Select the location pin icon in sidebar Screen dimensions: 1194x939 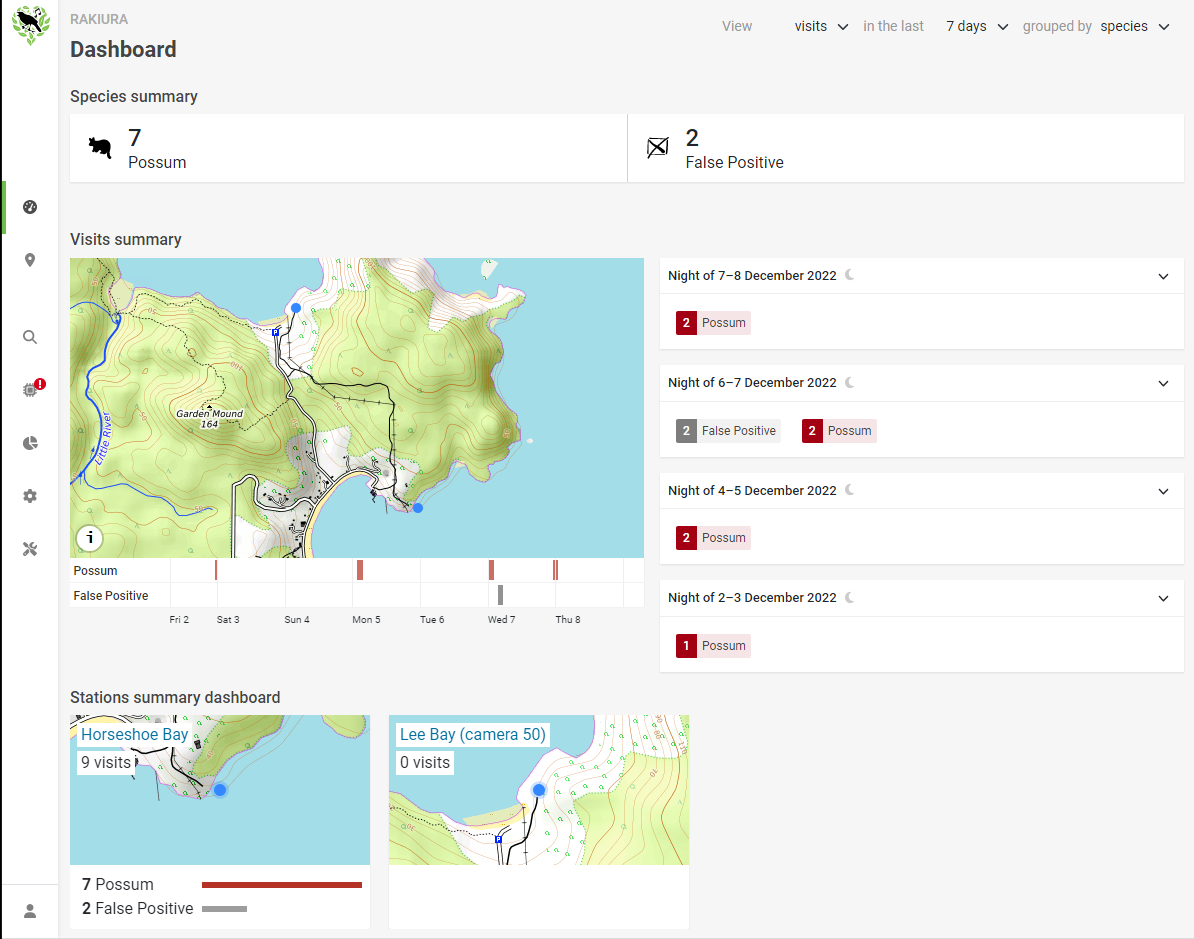[x=30, y=260]
